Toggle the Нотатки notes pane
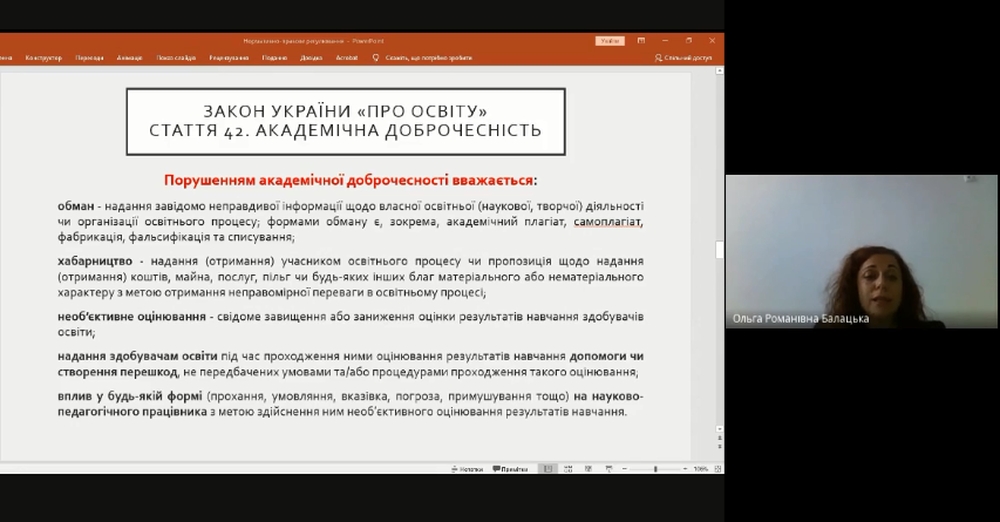The height and width of the screenshot is (522, 1000). pos(467,469)
